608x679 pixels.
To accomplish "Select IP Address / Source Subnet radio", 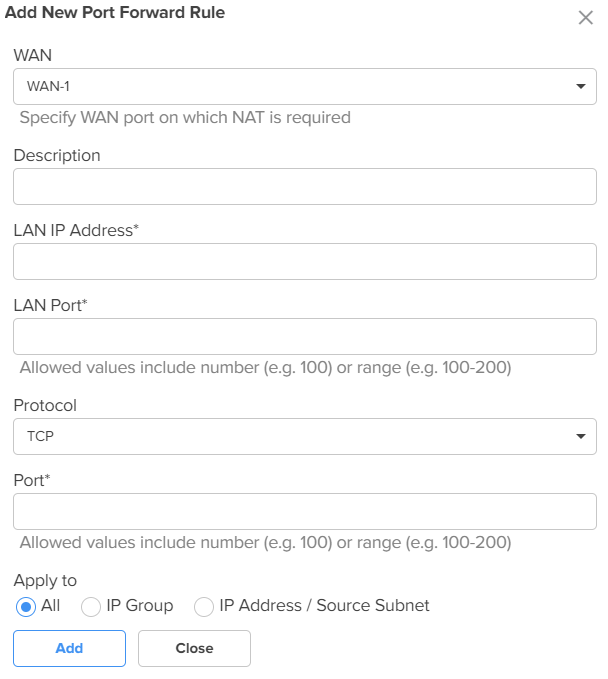I will [204, 606].
